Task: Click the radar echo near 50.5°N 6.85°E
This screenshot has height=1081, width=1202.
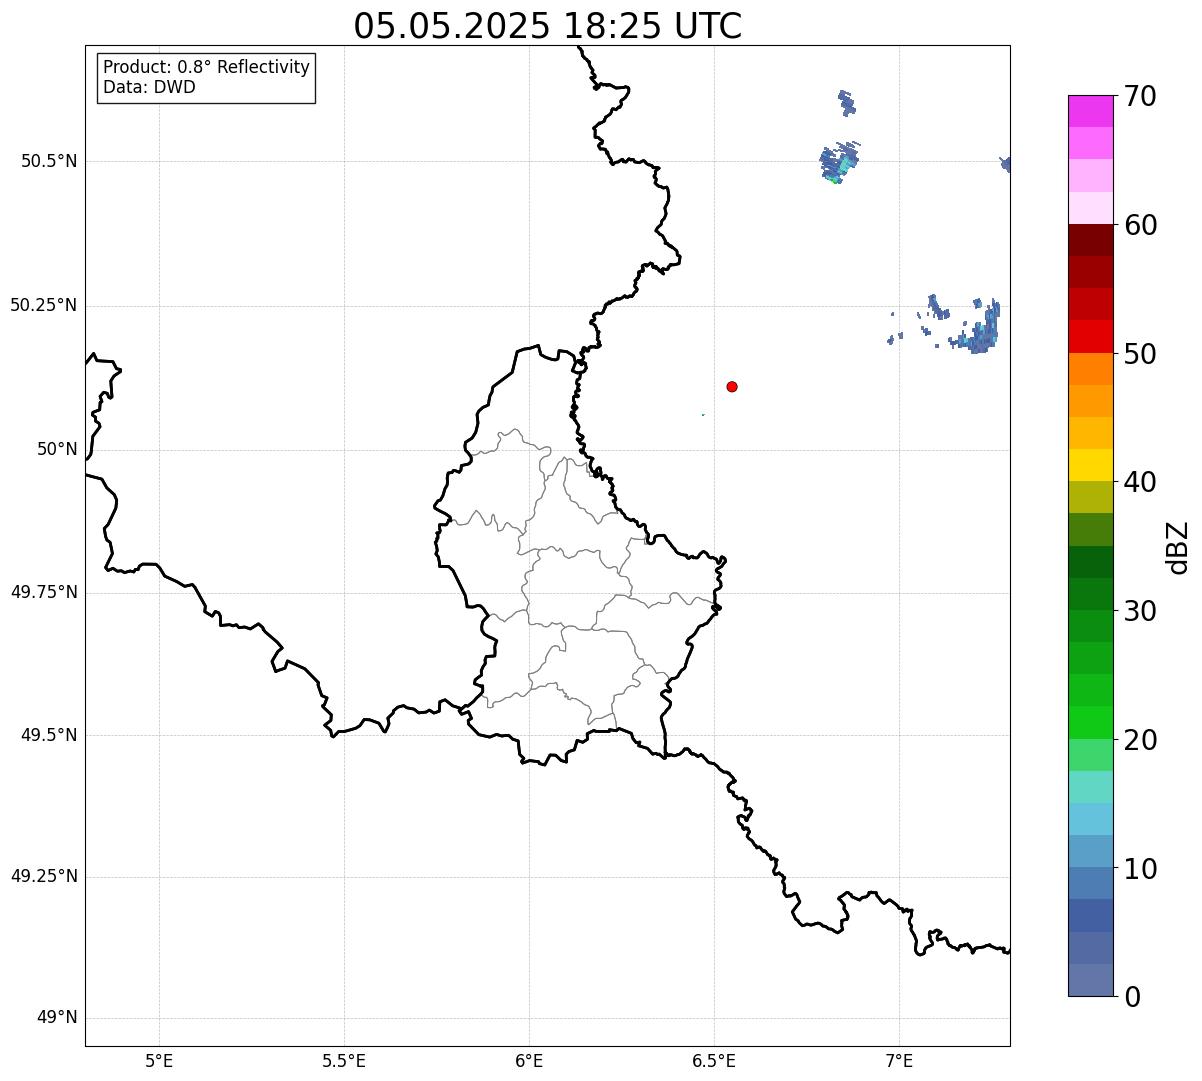Action: click(x=839, y=163)
